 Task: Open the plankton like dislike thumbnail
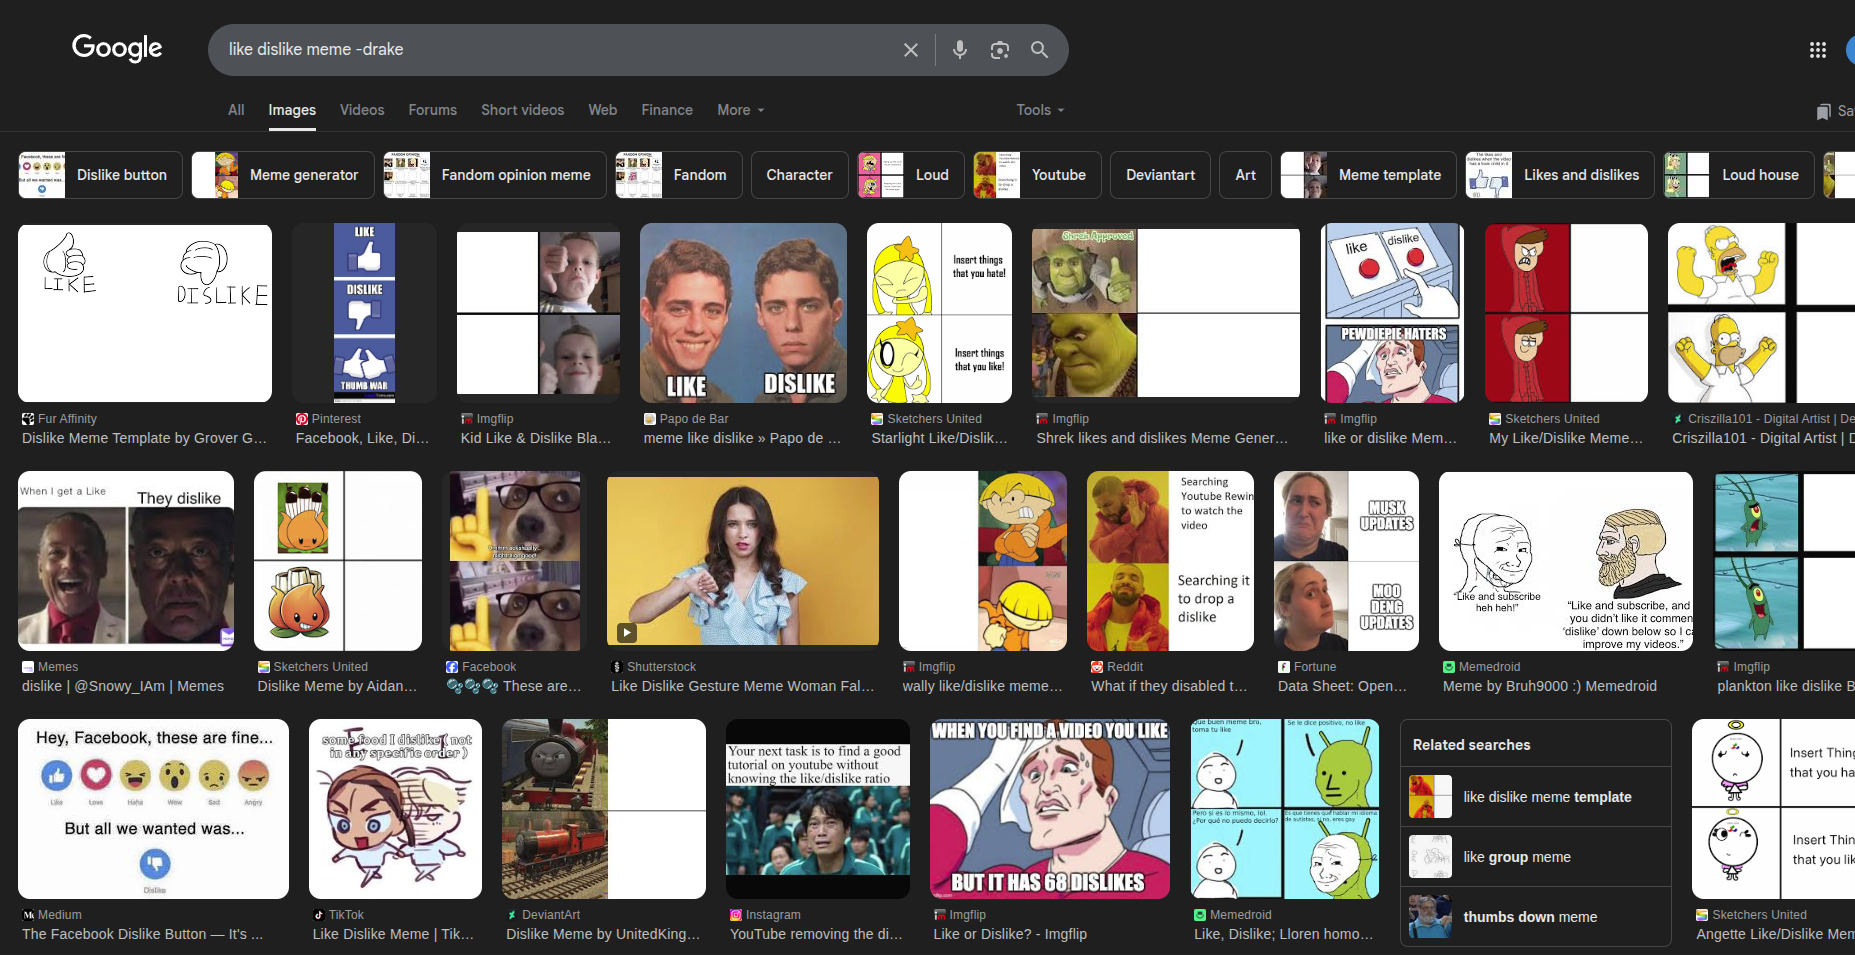coord(1784,561)
